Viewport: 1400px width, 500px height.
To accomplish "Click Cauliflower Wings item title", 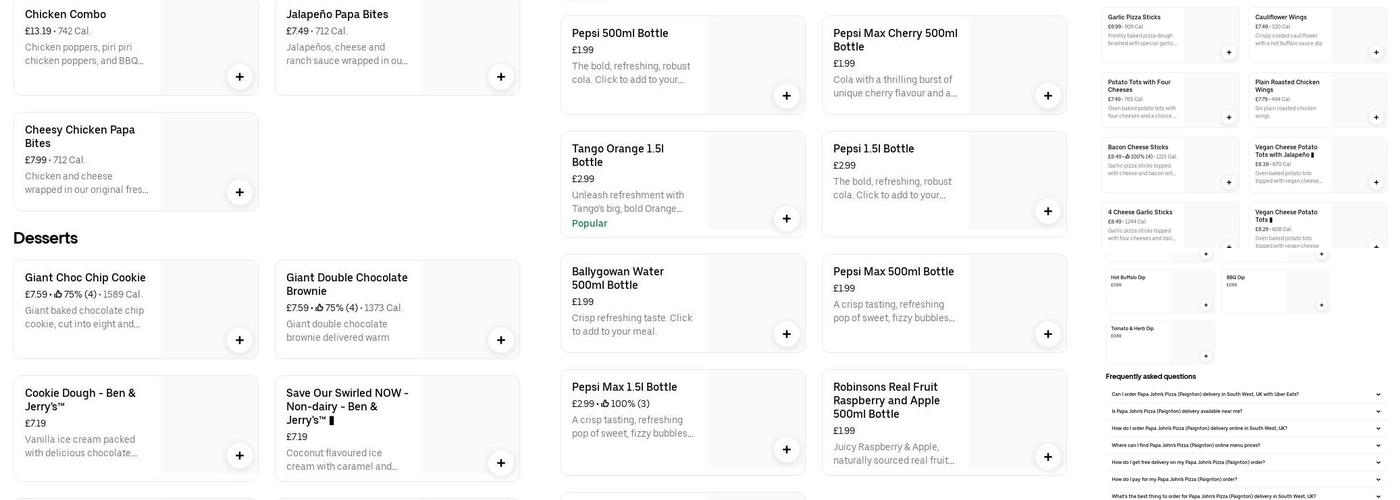I will [1281, 17].
